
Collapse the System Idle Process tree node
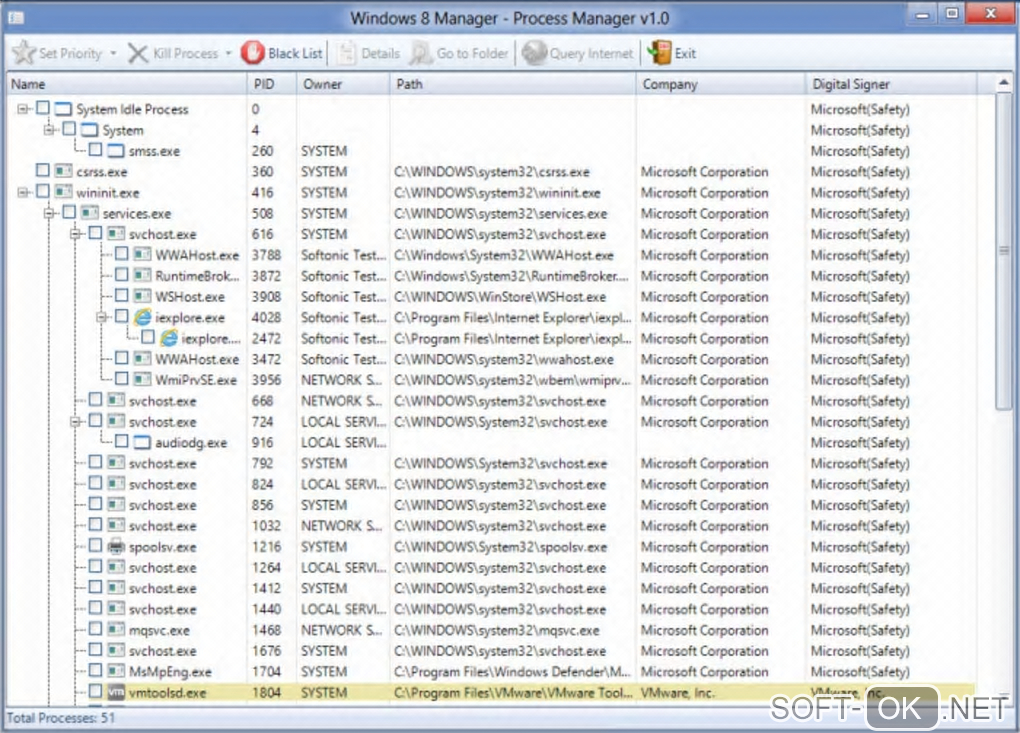[23, 109]
